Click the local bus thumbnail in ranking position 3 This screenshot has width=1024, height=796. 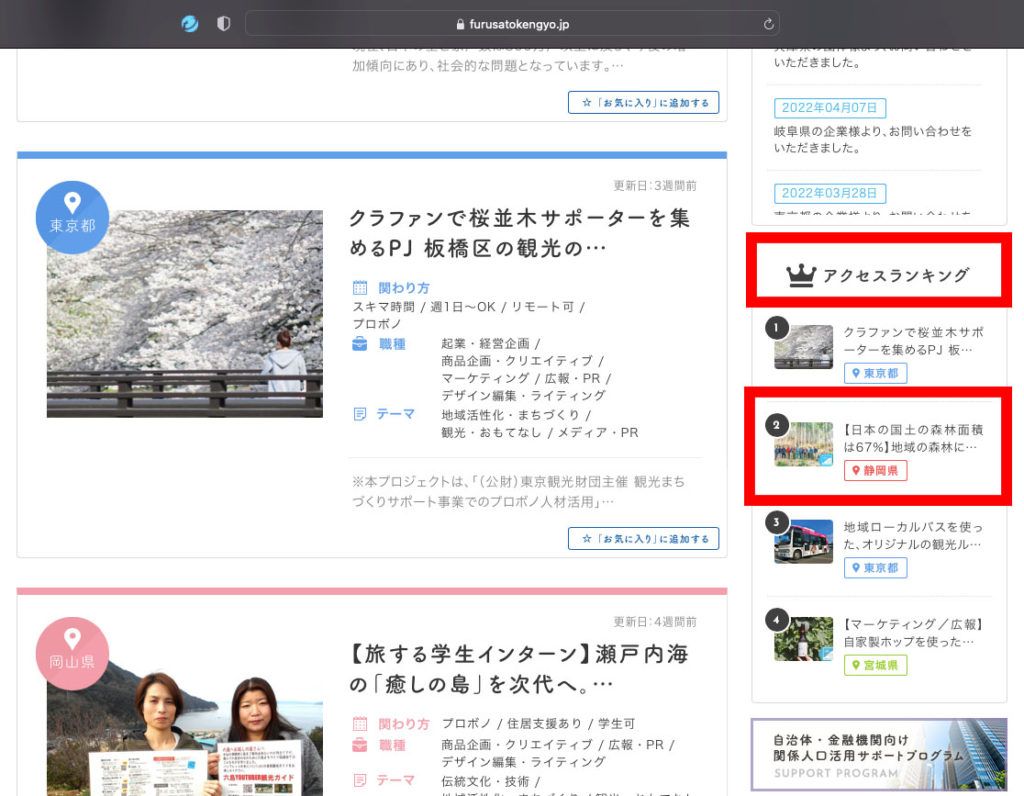(802, 540)
